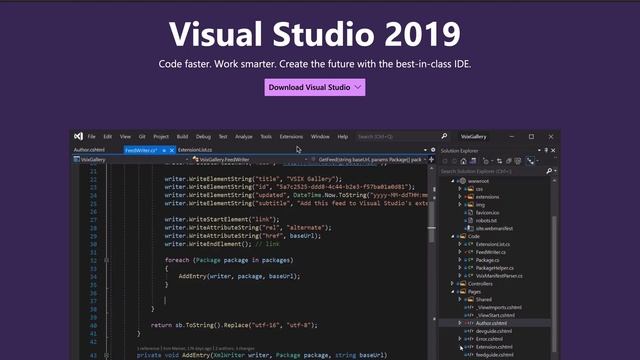
Task: Click the Collapse All icon in Solution Explorer
Action: (509, 161)
